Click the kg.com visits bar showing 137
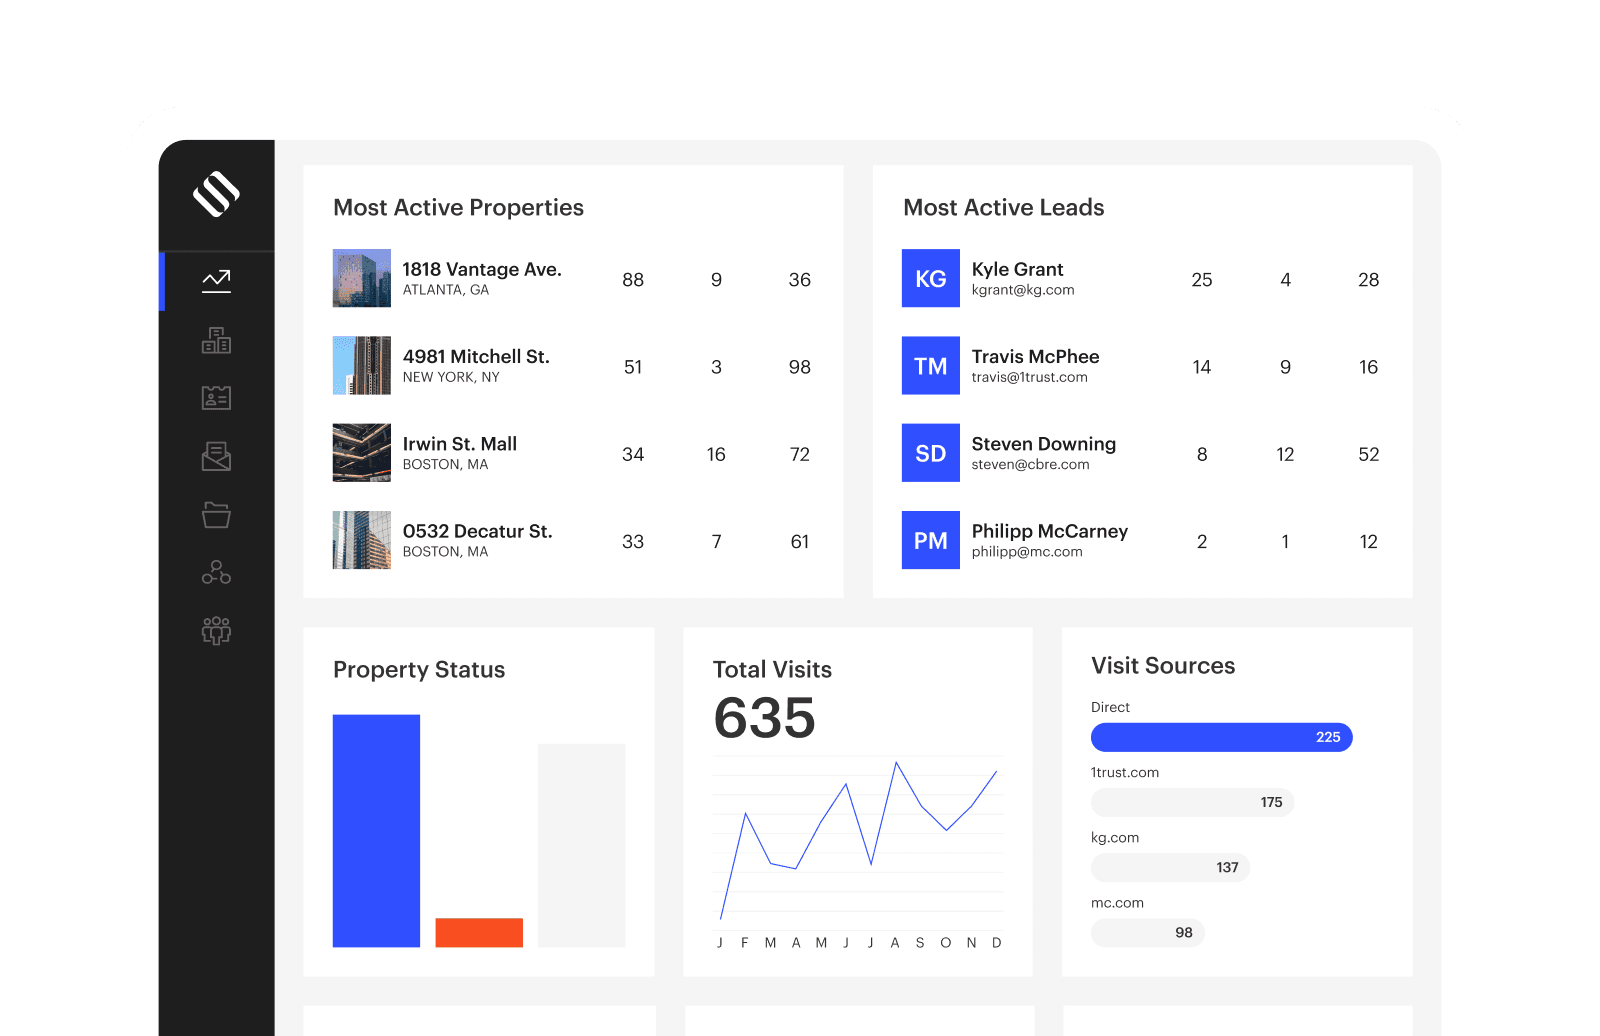The width and height of the screenshot is (1600, 1036). coord(1170,867)
